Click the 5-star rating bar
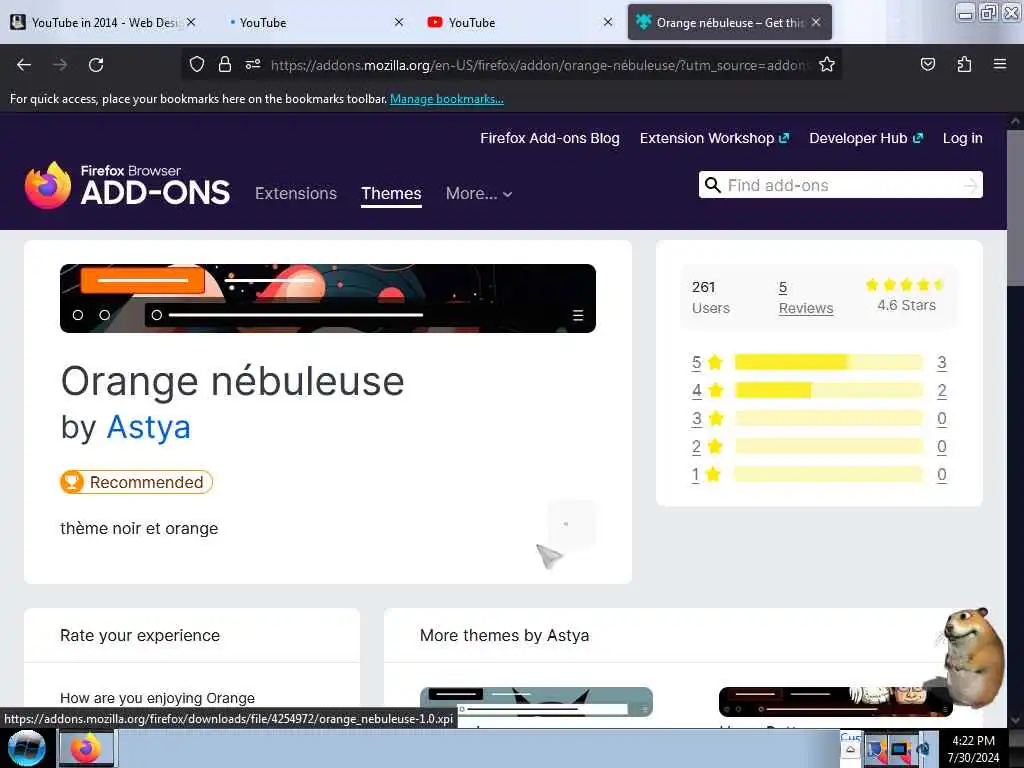Image resolution: width=1024 pixels, height=768 pixels. click(829, 362)
